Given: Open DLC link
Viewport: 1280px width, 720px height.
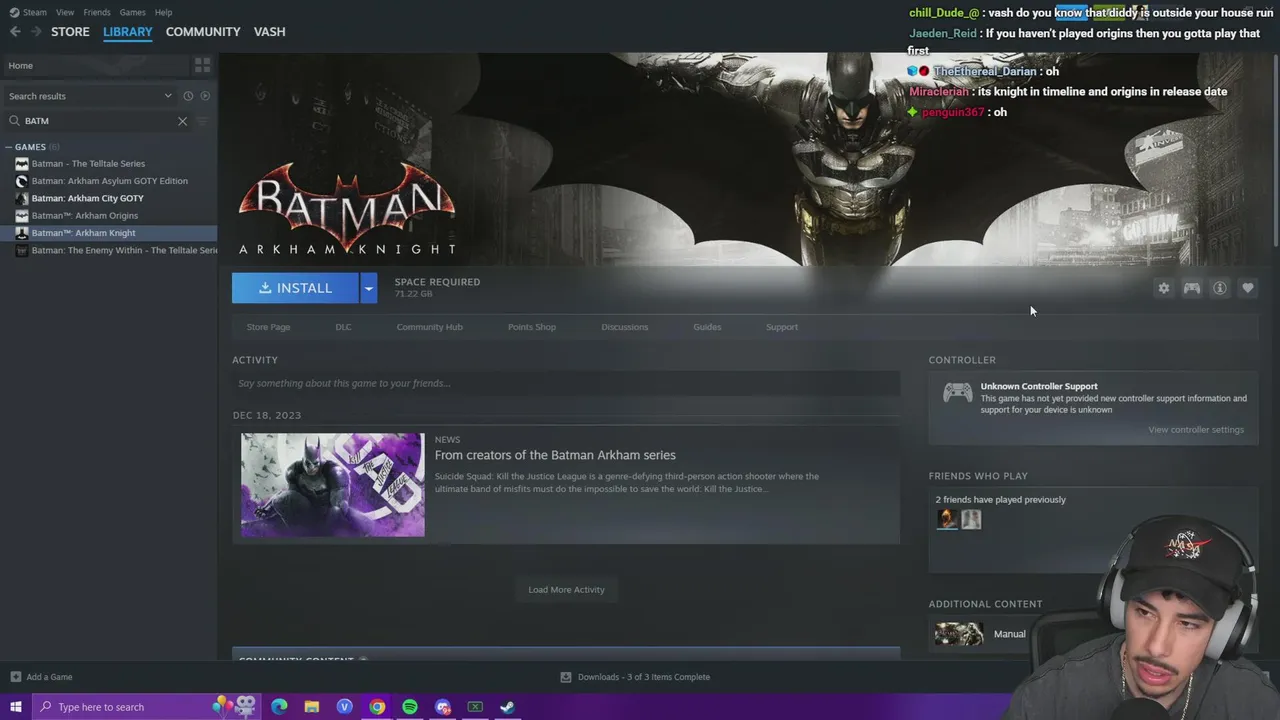Looking at the screenshot, I should 343,327.
